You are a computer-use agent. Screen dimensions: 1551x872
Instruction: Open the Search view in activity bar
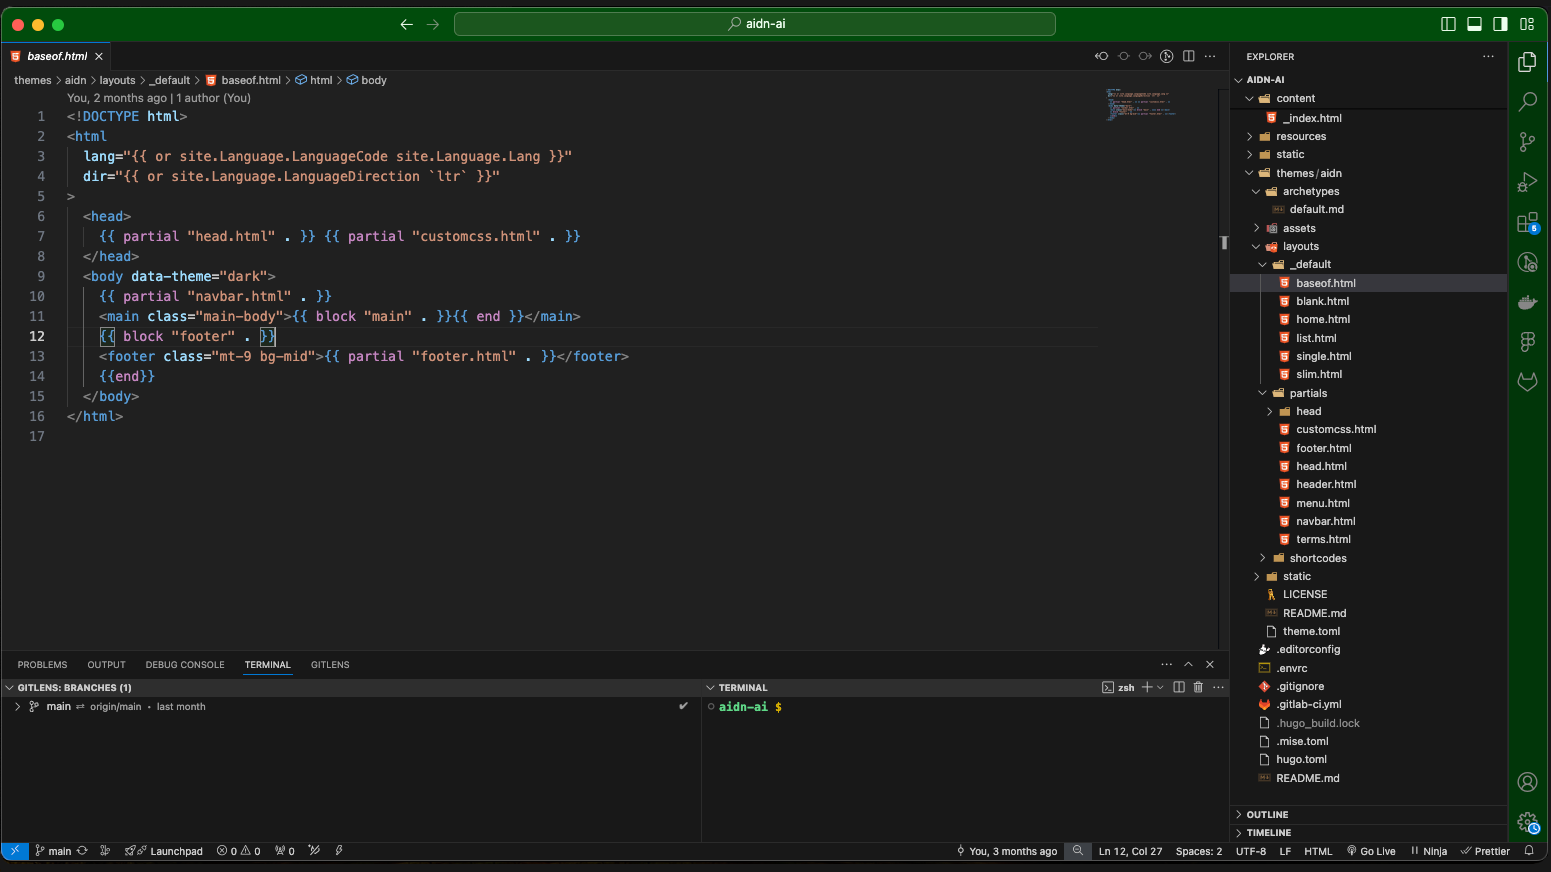(x=1527, y=101)
